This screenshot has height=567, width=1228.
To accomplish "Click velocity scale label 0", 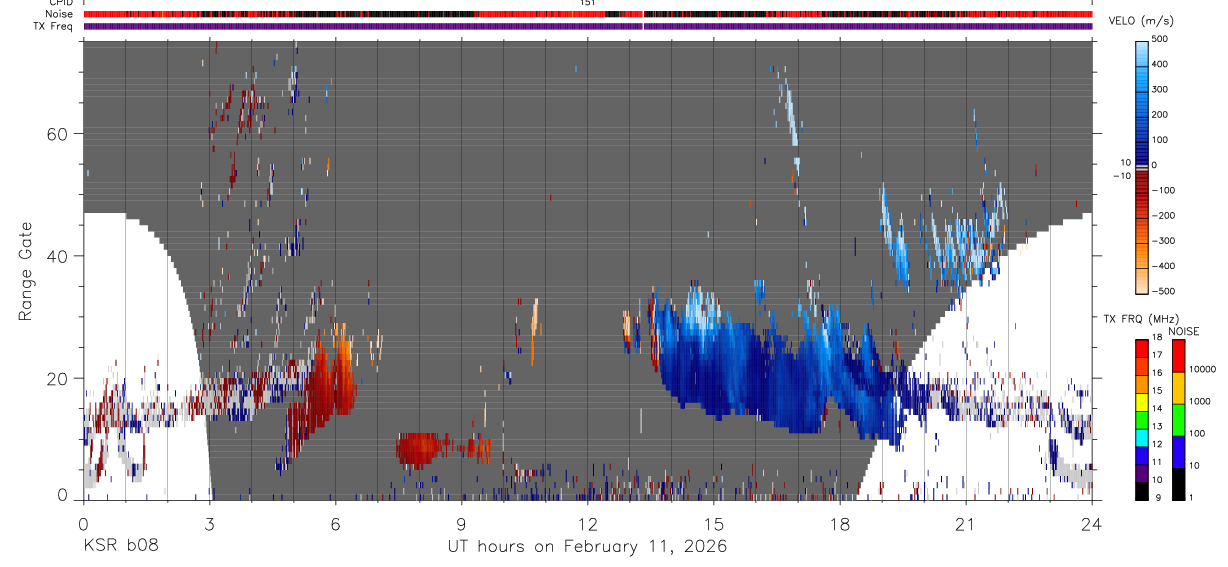I will [x=1154, y=165].
